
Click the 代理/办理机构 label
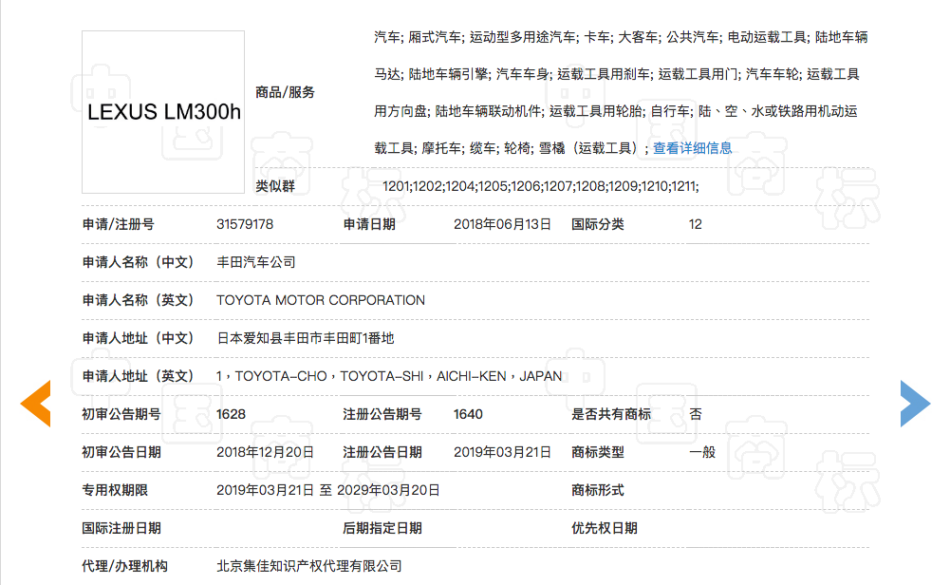[125, 566]
